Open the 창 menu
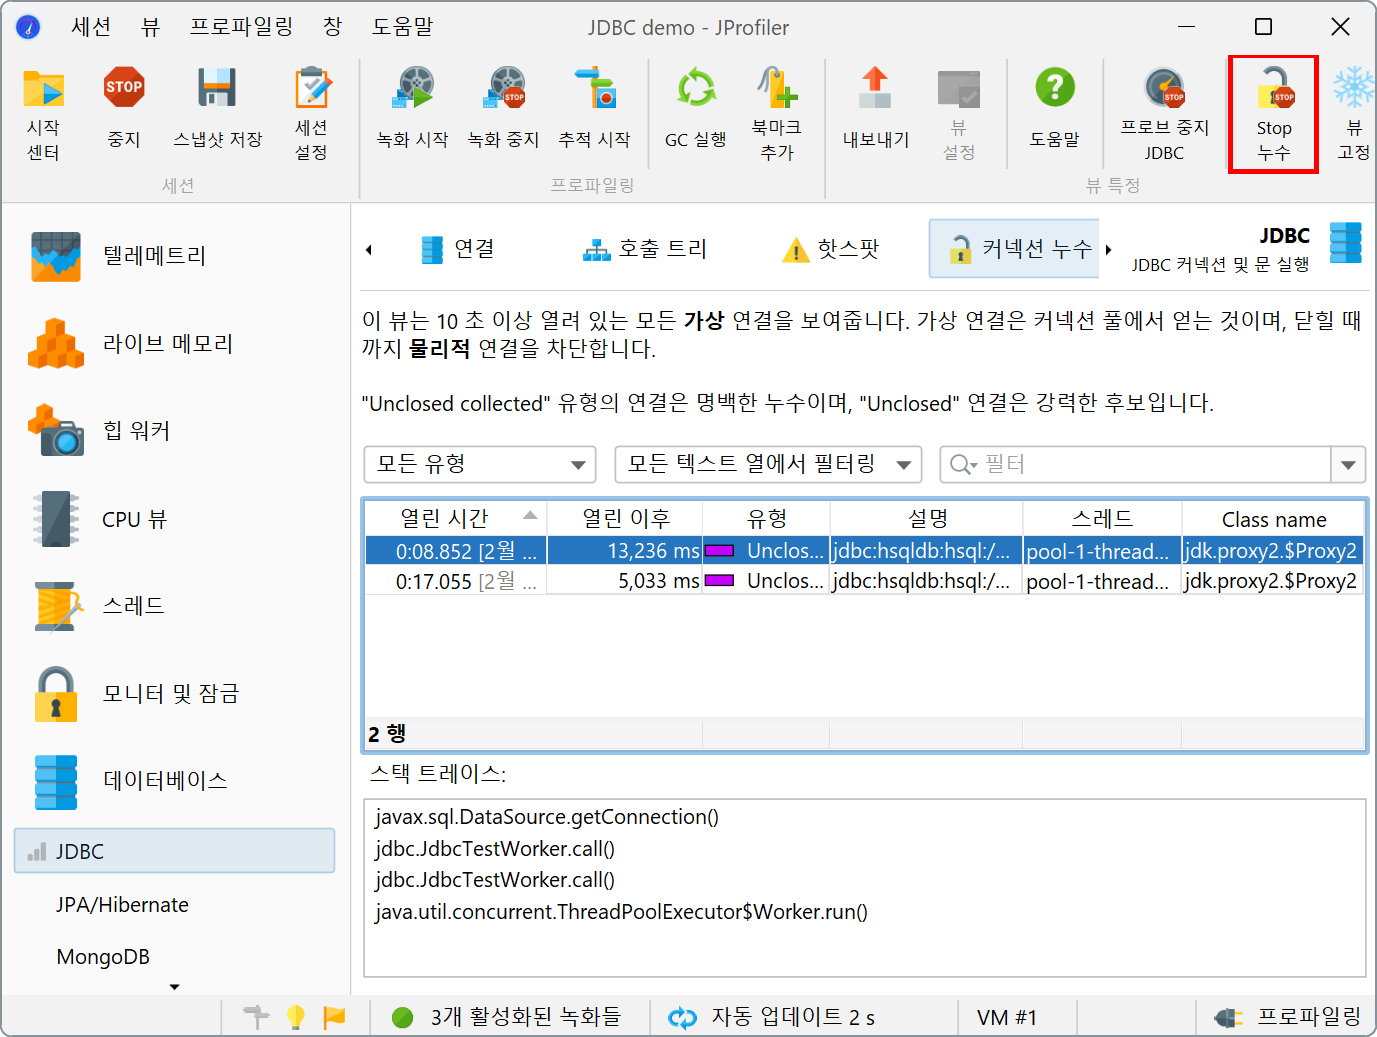1377x1037 pixels. coord(333,27)
